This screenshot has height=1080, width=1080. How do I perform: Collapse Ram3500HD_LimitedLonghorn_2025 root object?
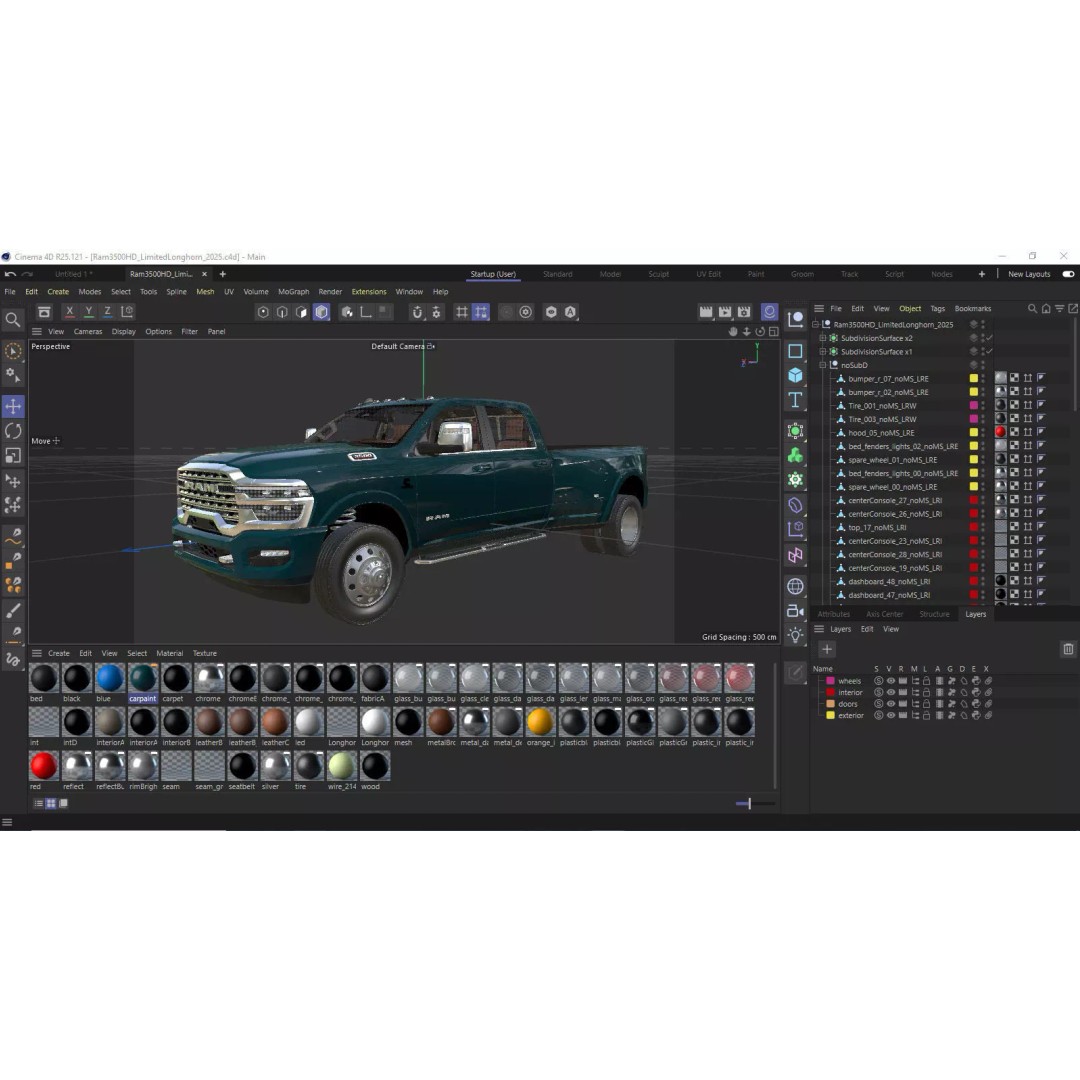coord(816,324)
